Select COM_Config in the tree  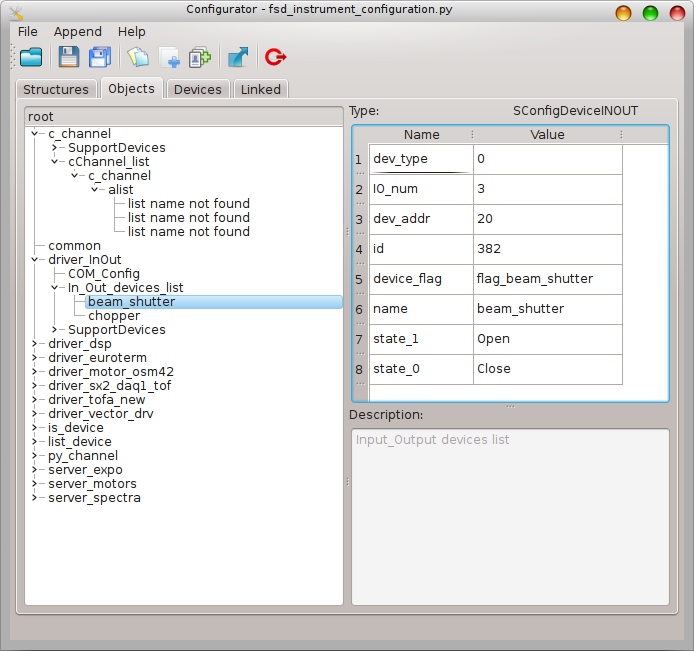click(x=103, y=274)
